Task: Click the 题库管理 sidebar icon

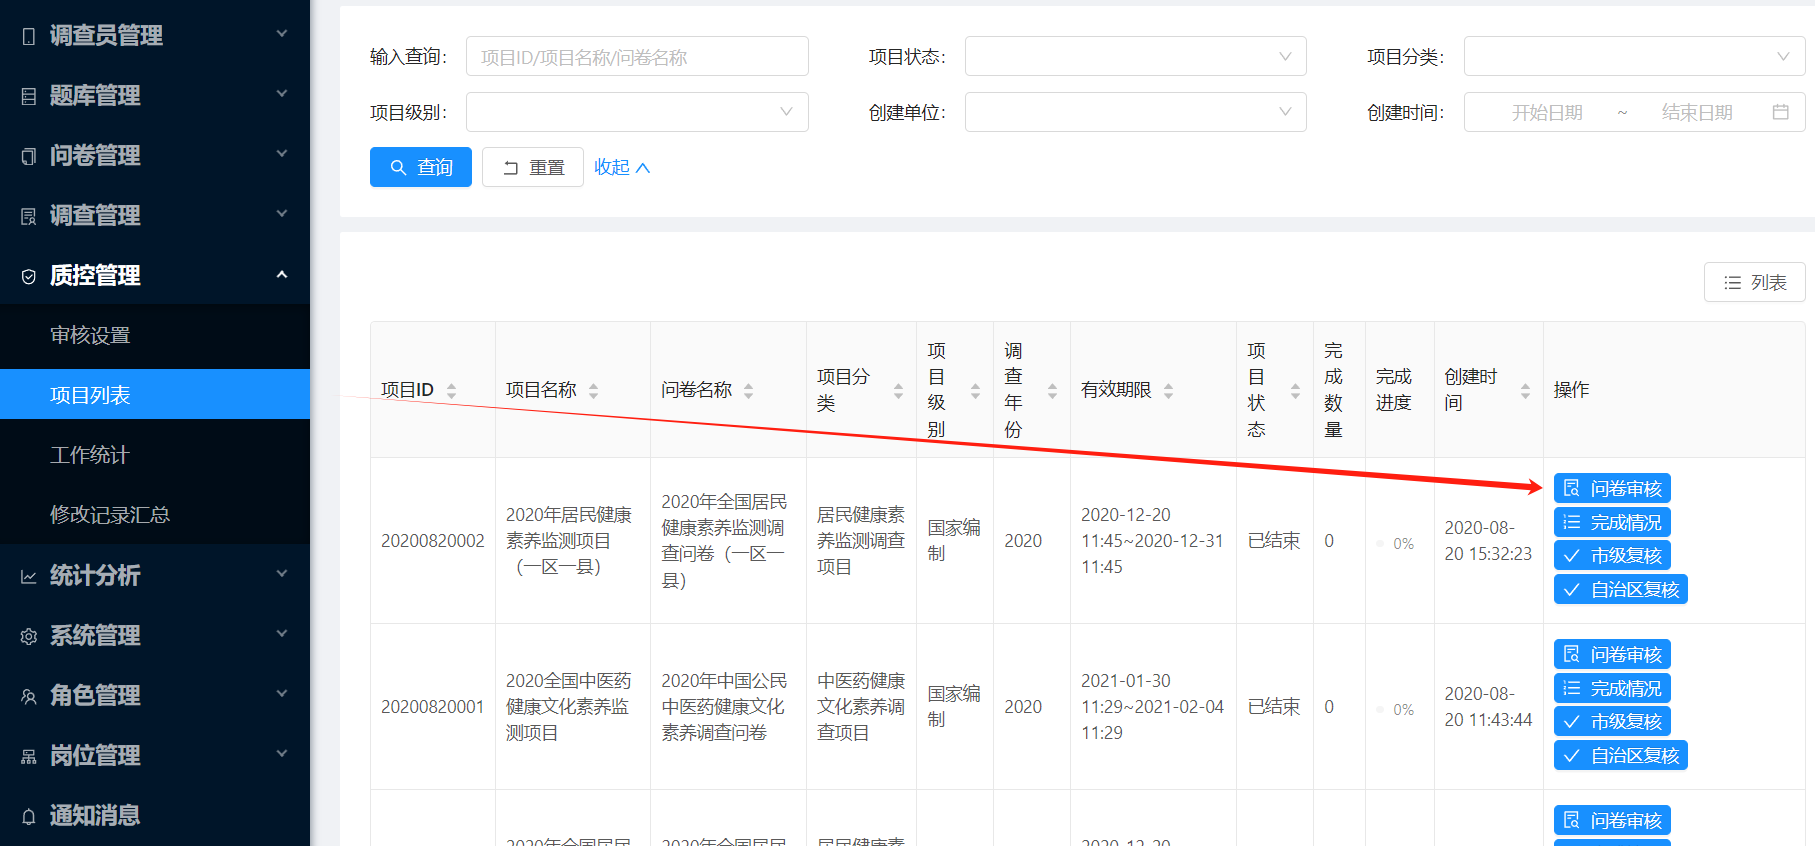Action: coord(29,96)
